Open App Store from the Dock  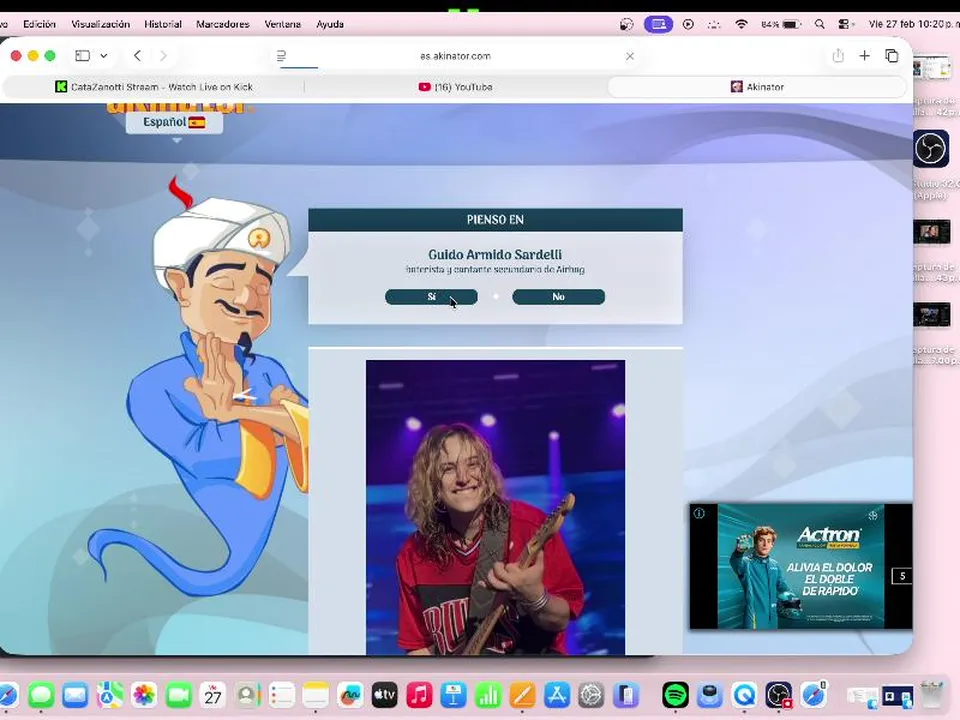point(557,696)
